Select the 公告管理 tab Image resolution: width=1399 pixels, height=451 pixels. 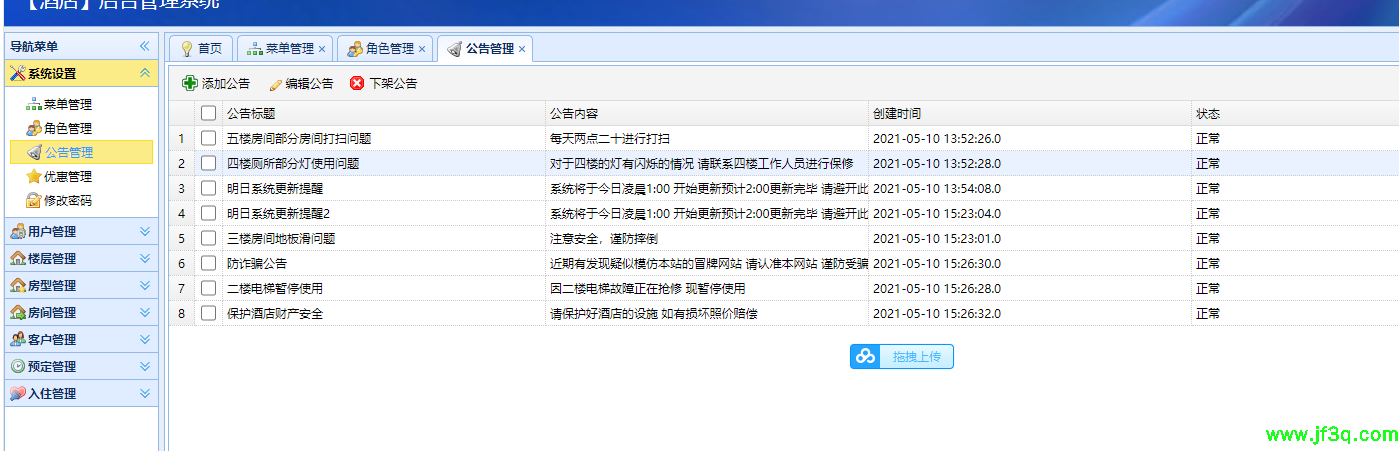[x=485, y=48]
